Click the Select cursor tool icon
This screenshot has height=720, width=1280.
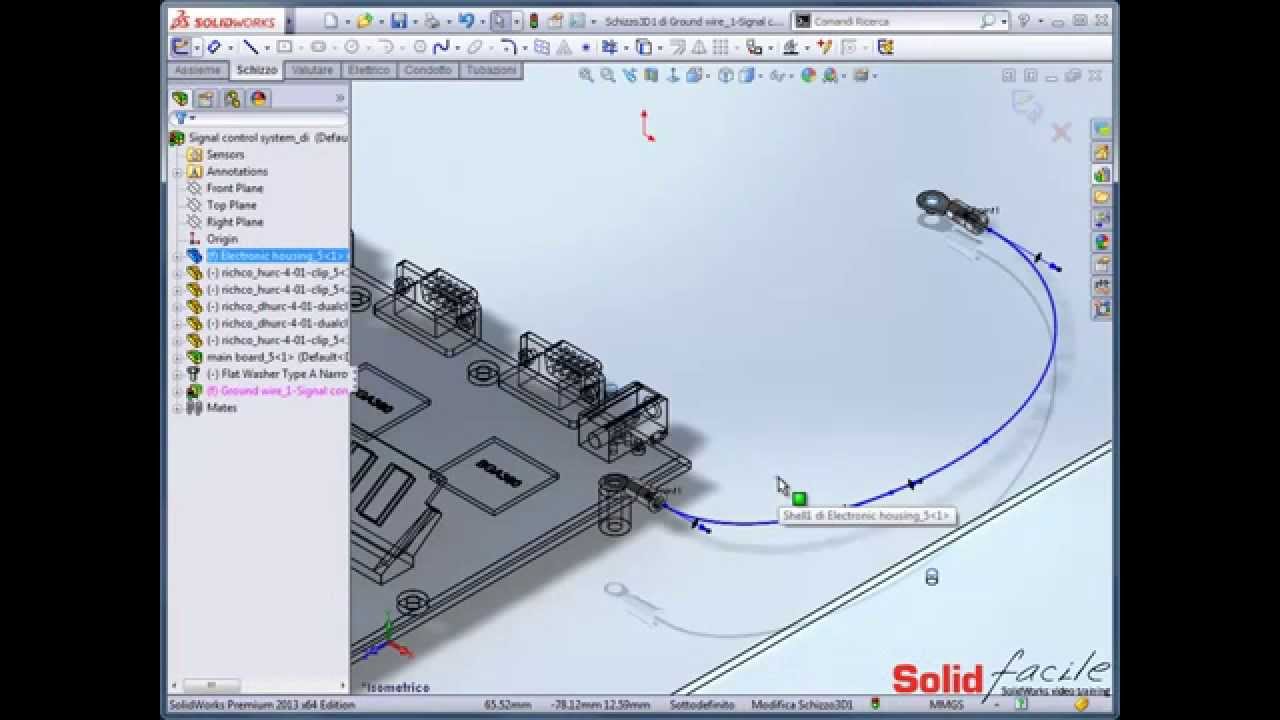point(499,21)
